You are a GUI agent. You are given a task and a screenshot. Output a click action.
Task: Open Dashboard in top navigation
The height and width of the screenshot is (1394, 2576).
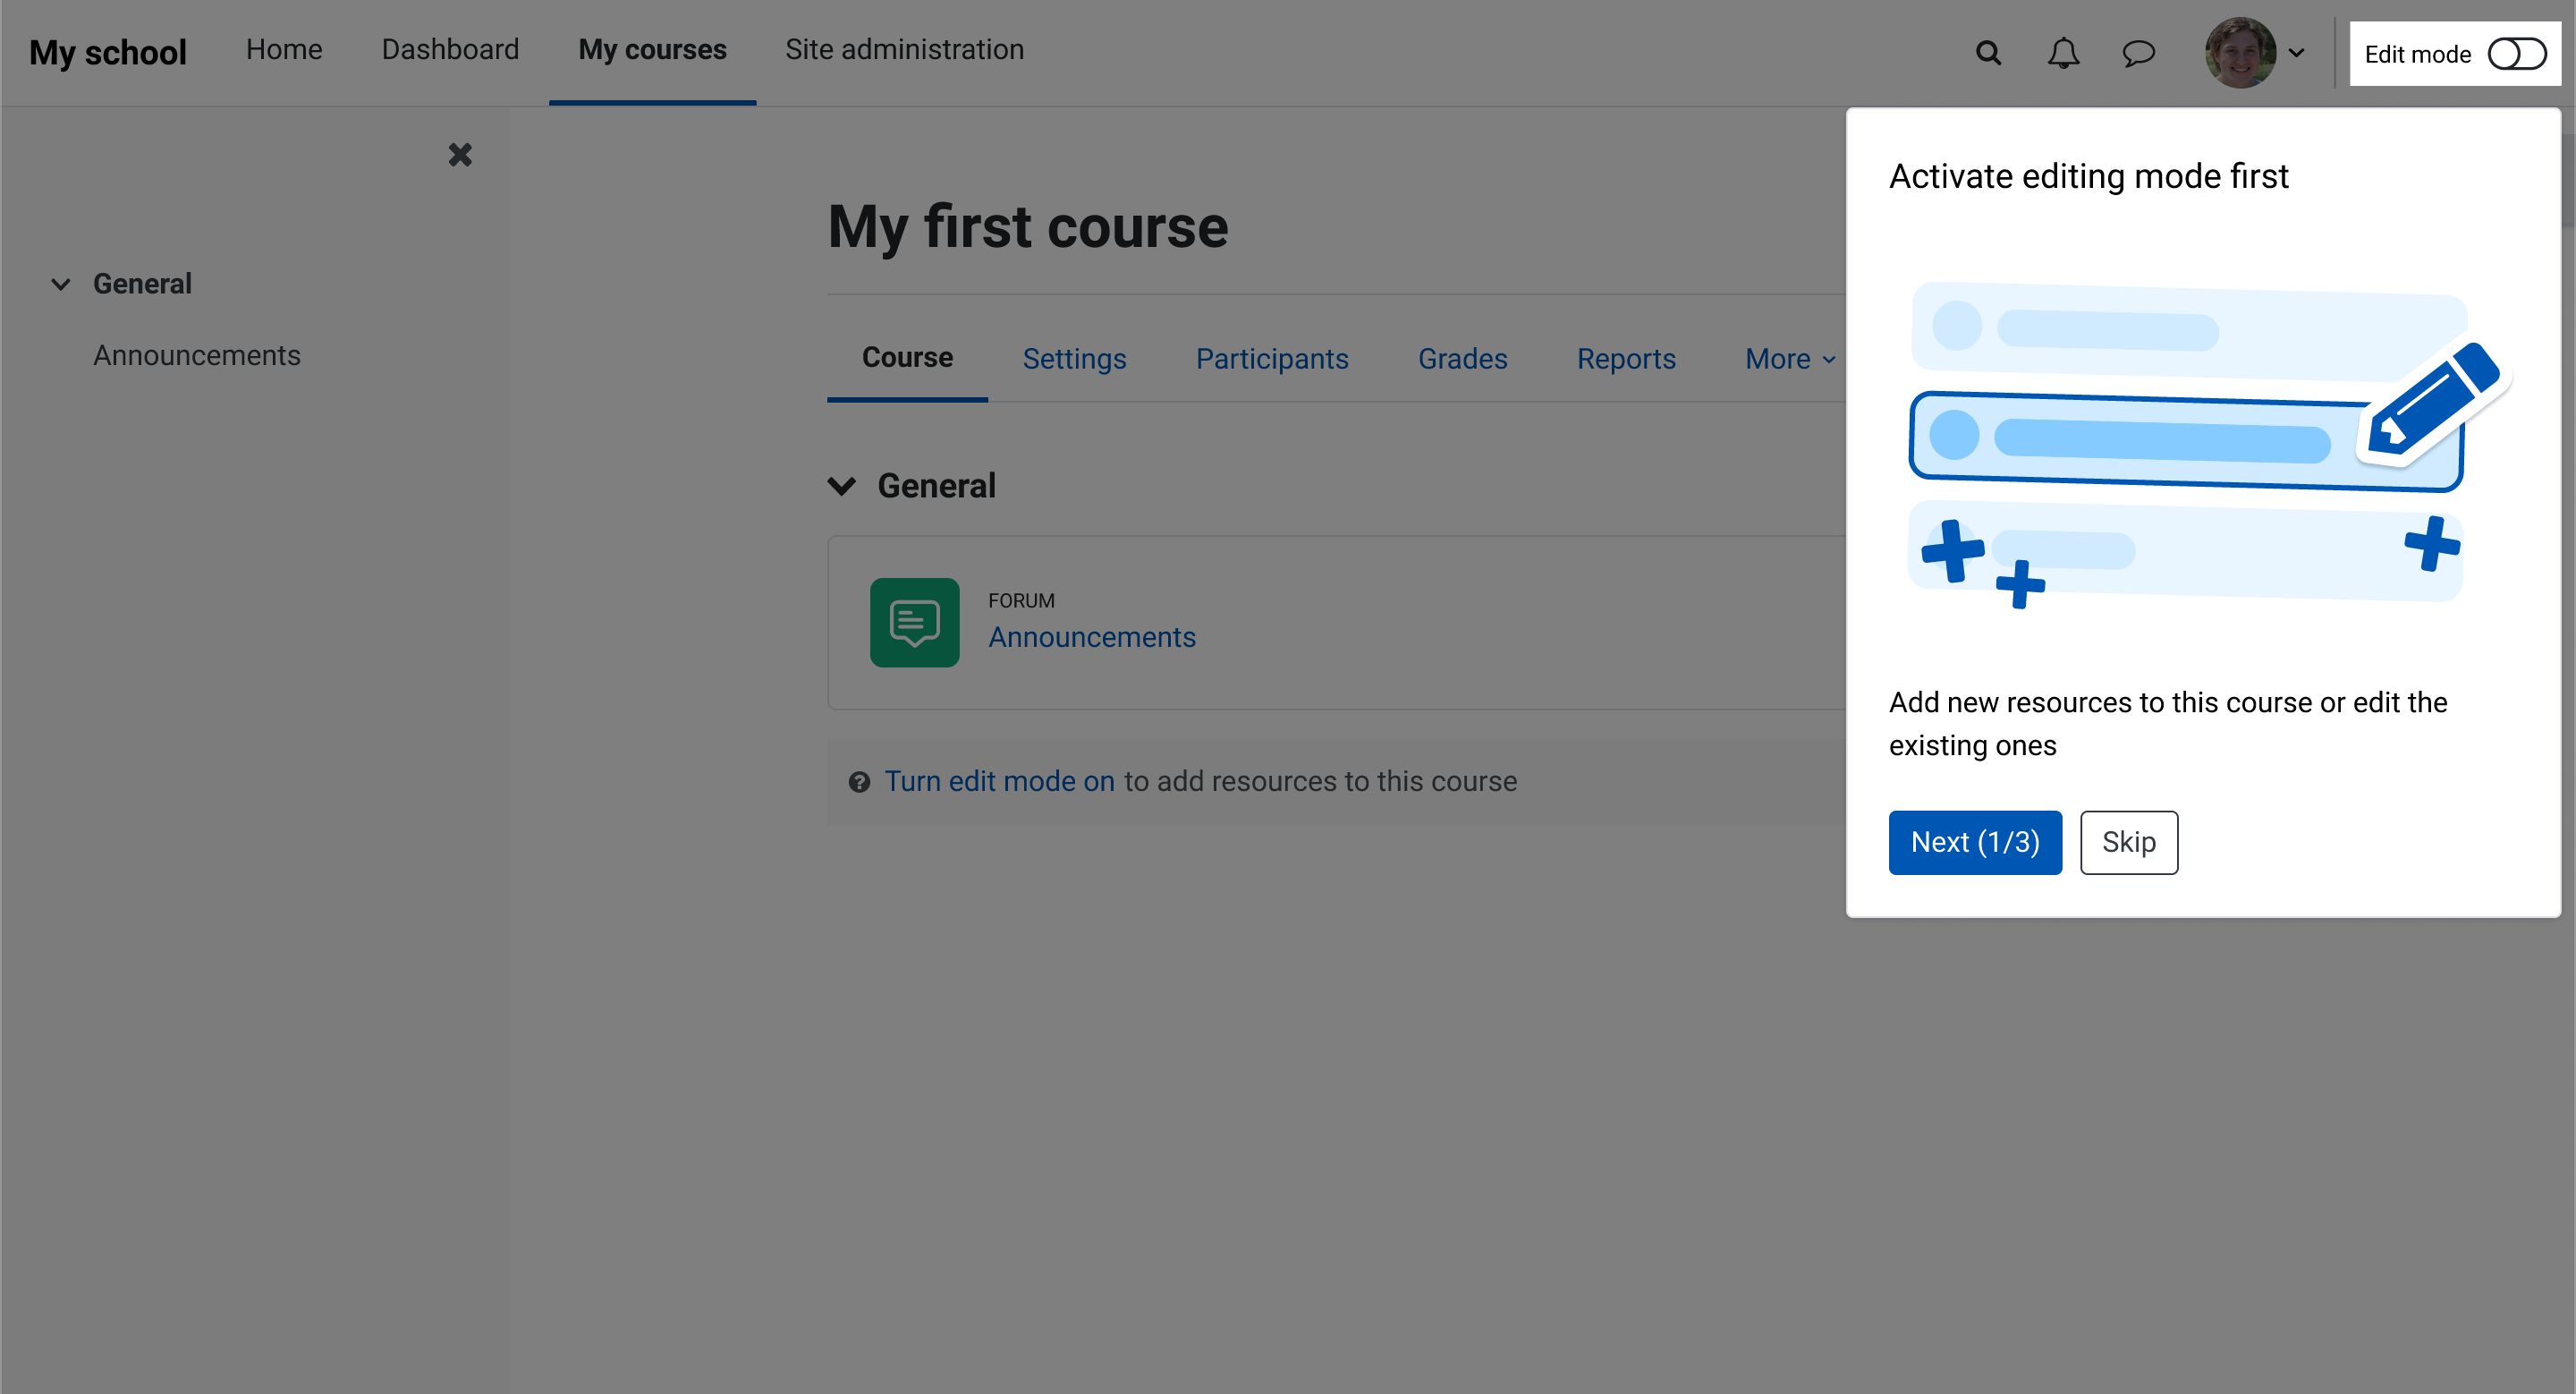pyautogui.click(x=450, y=50)
